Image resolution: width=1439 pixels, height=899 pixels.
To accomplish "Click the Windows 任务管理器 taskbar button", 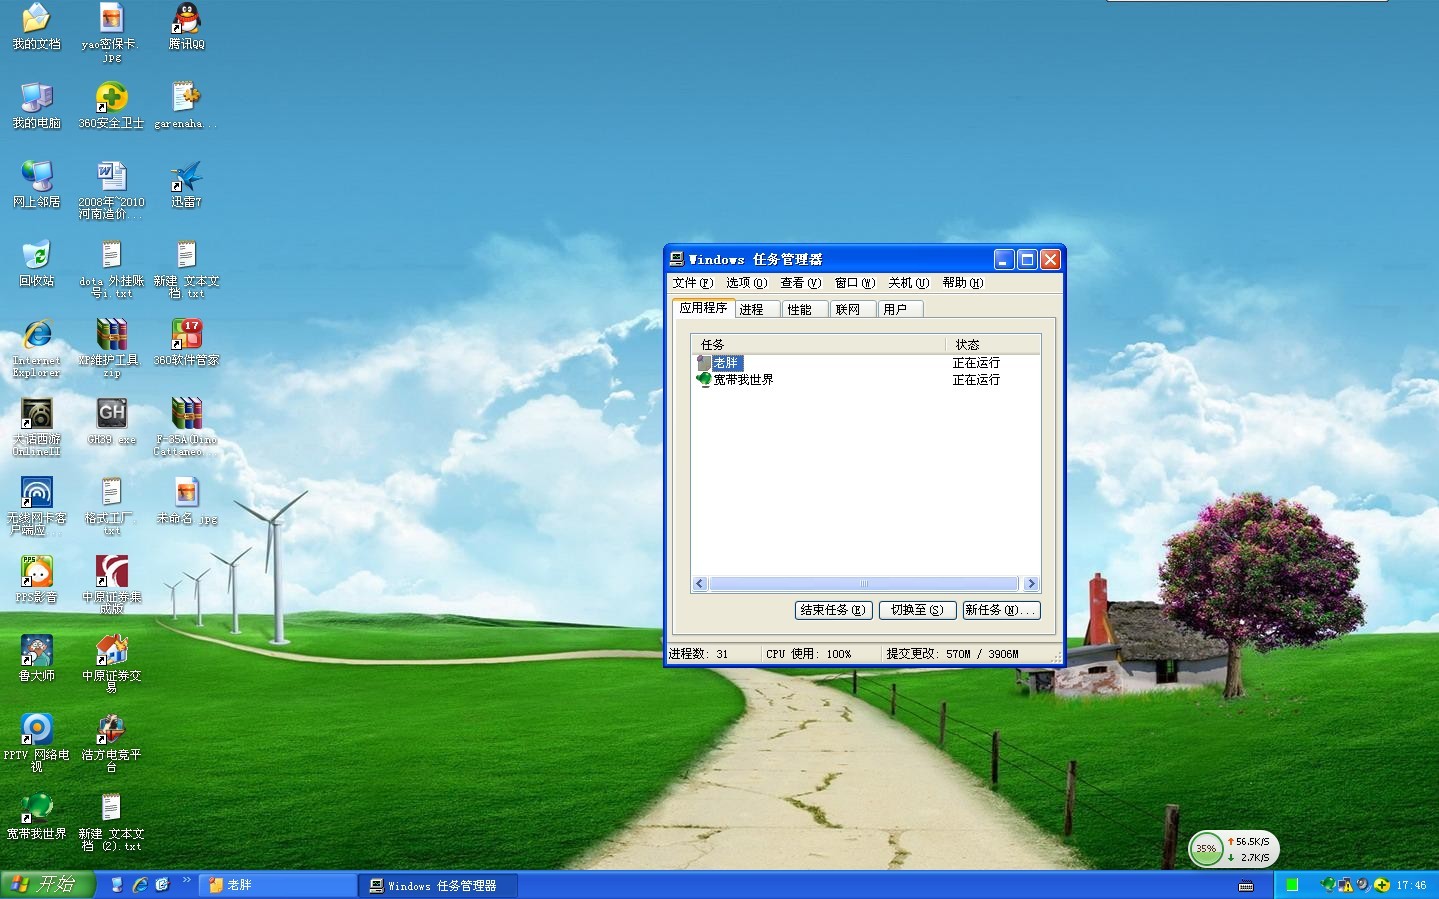I will pos(439,885).
